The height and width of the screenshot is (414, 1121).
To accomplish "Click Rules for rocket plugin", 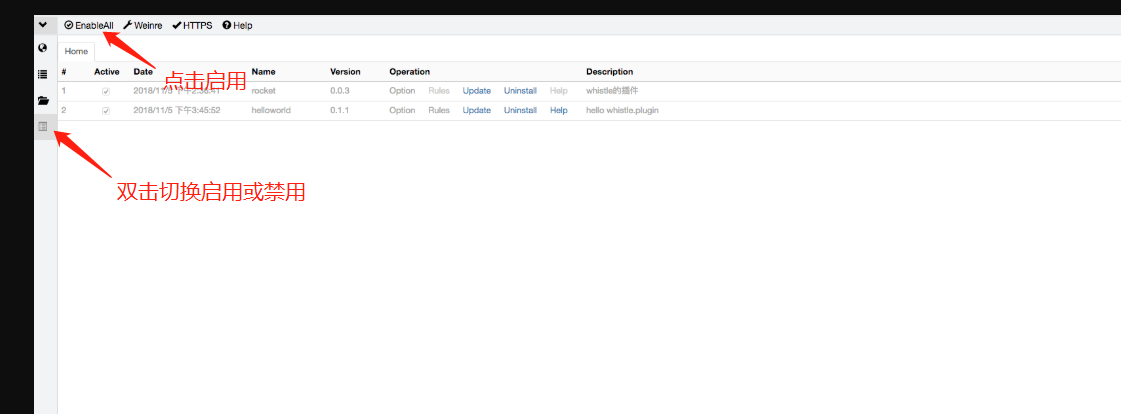I will coord(439,91).
